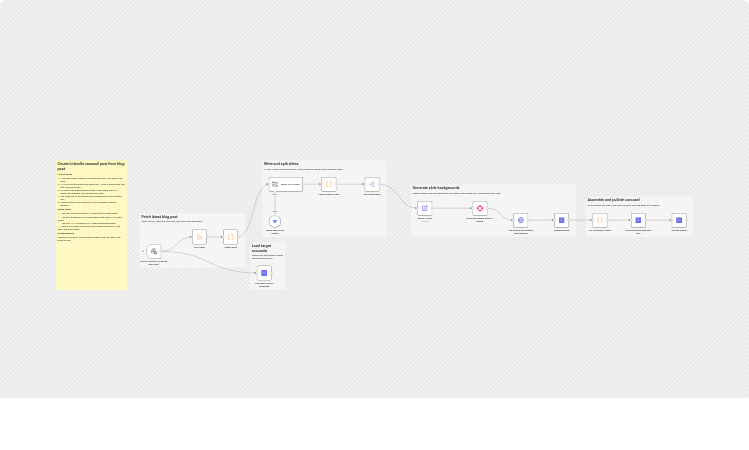
Task: Select the purple Split Out node
Action: pyautogui.click(x=372, y=184)
